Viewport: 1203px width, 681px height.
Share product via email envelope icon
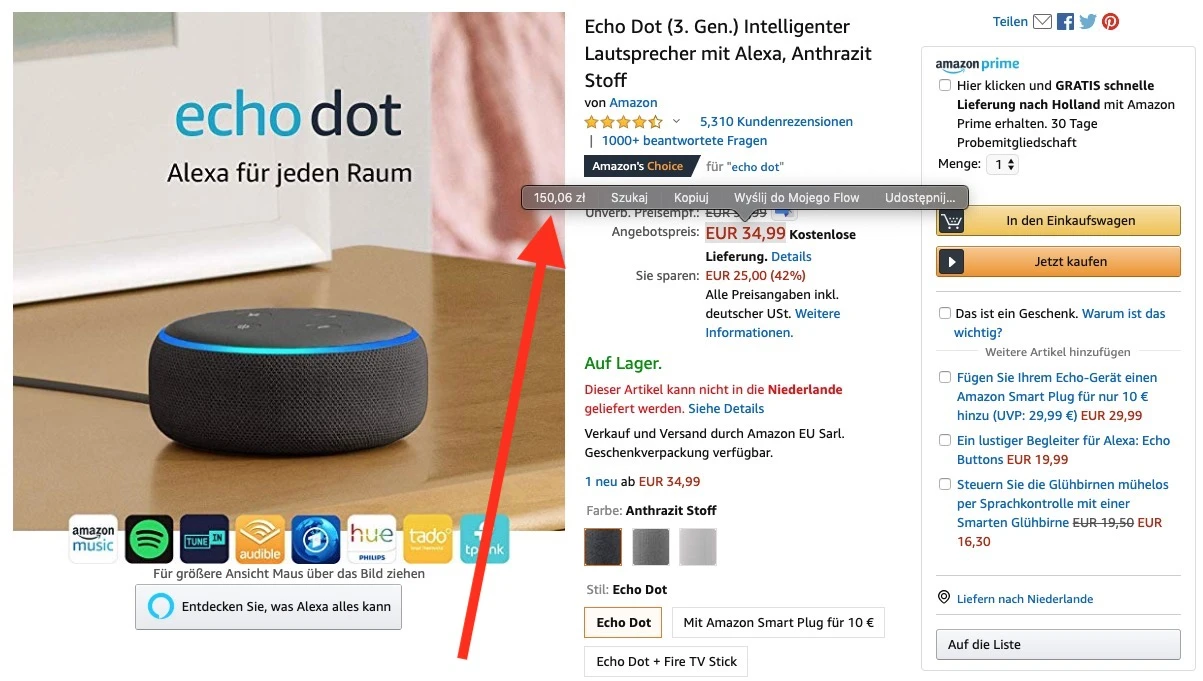click(1042, 21)
